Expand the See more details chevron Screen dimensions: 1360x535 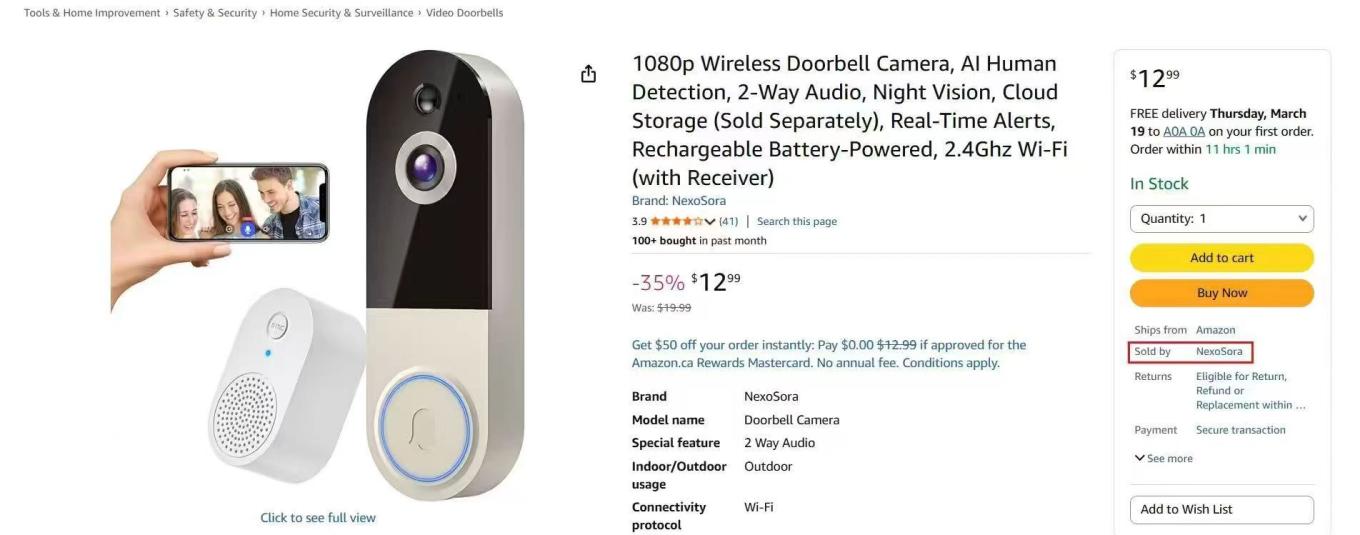(1140, 458)
